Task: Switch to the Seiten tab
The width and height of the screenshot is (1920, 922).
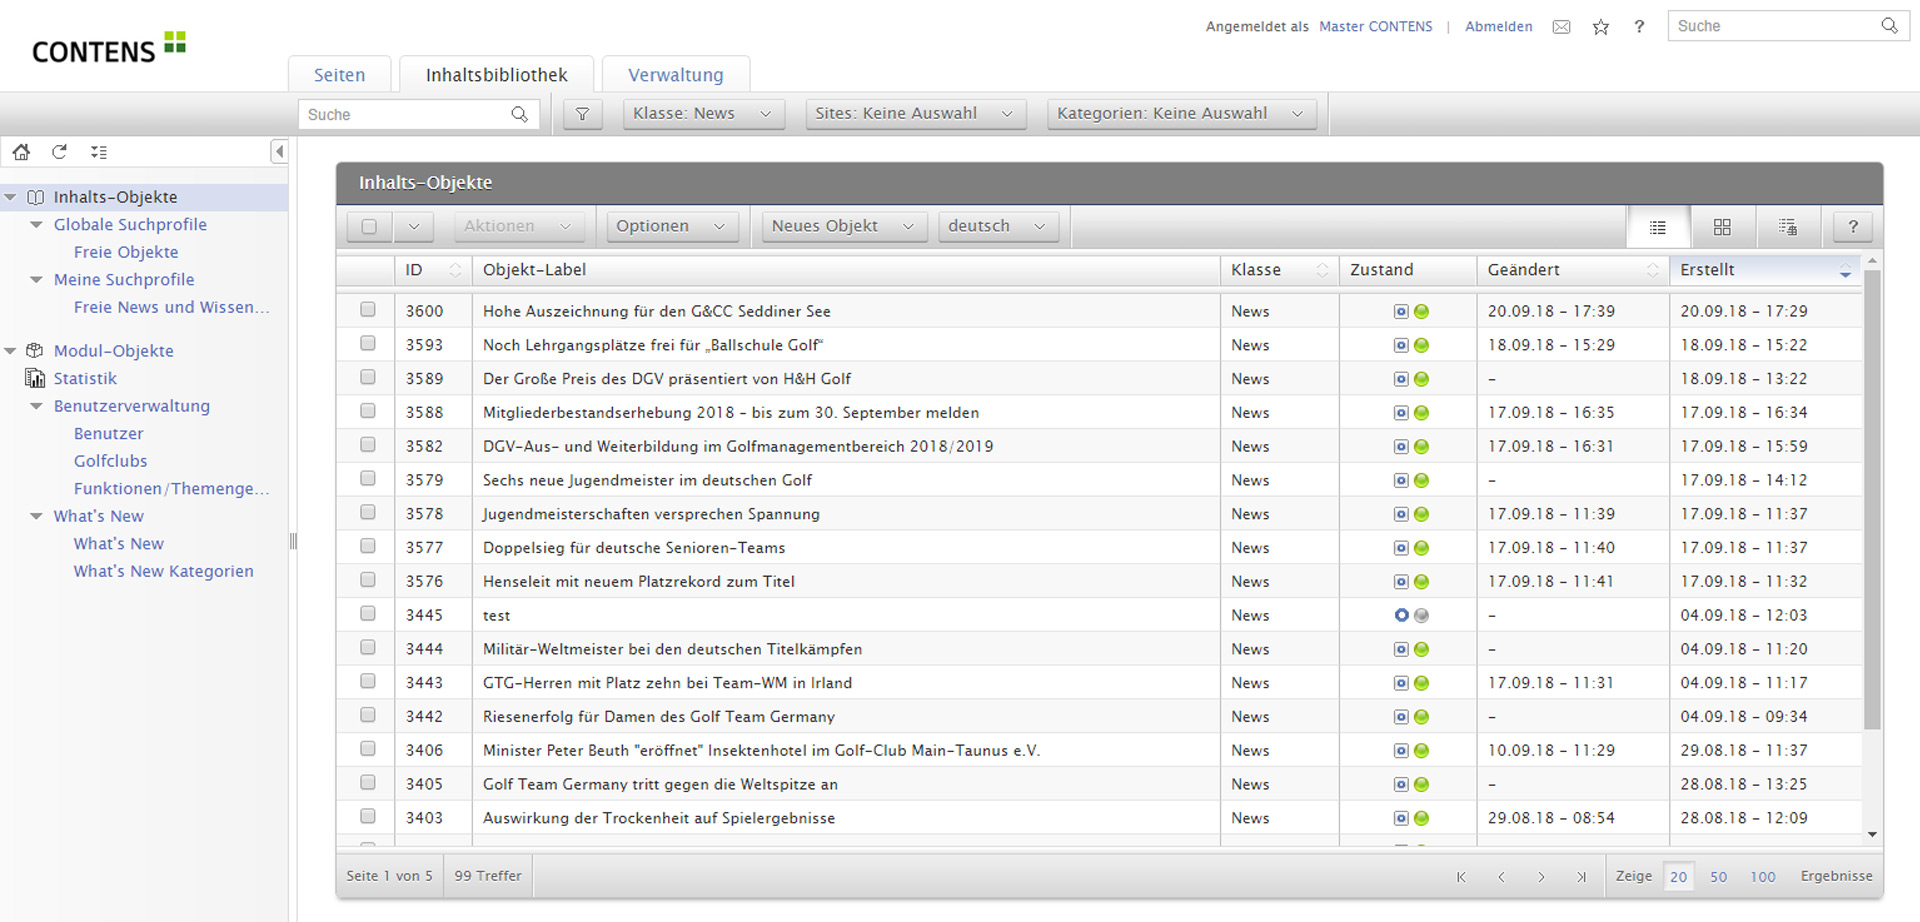Action: pyautogui.click(x=339, y=75)
